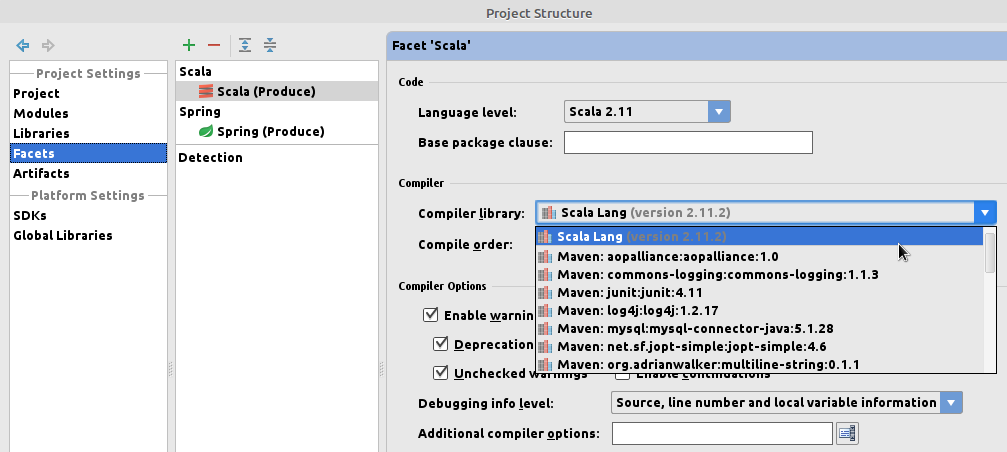
Task: Select the Spring (Produce) facet
Action: click(x=270, y=131)
